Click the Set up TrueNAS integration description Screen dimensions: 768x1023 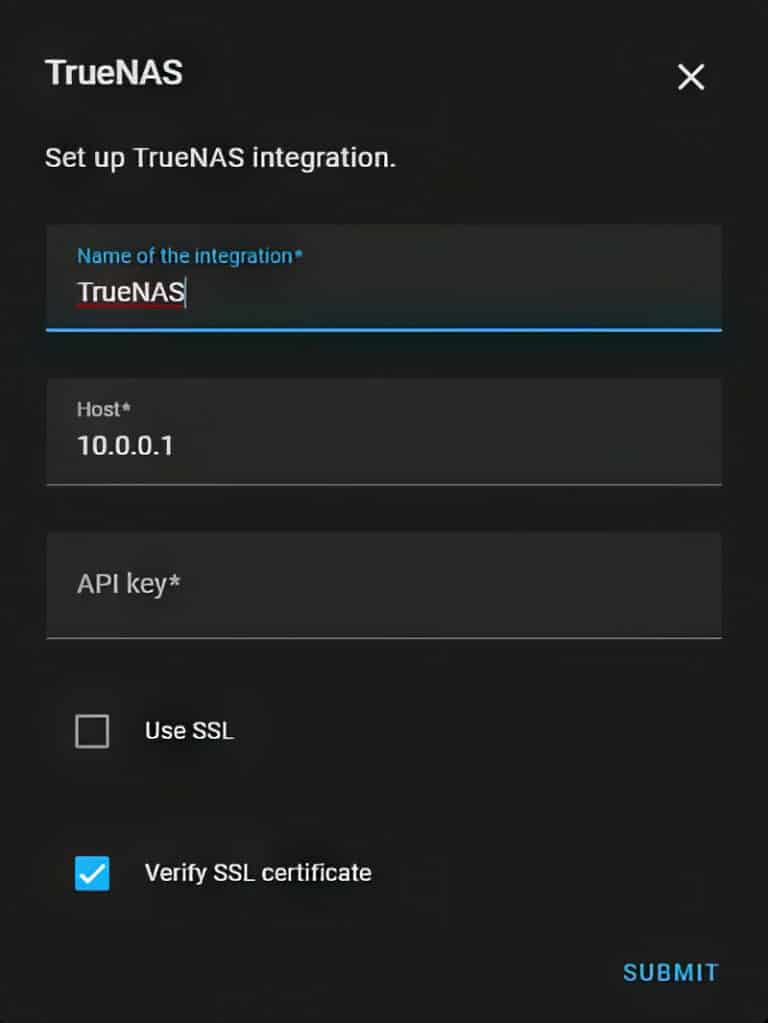coord(221,158)
